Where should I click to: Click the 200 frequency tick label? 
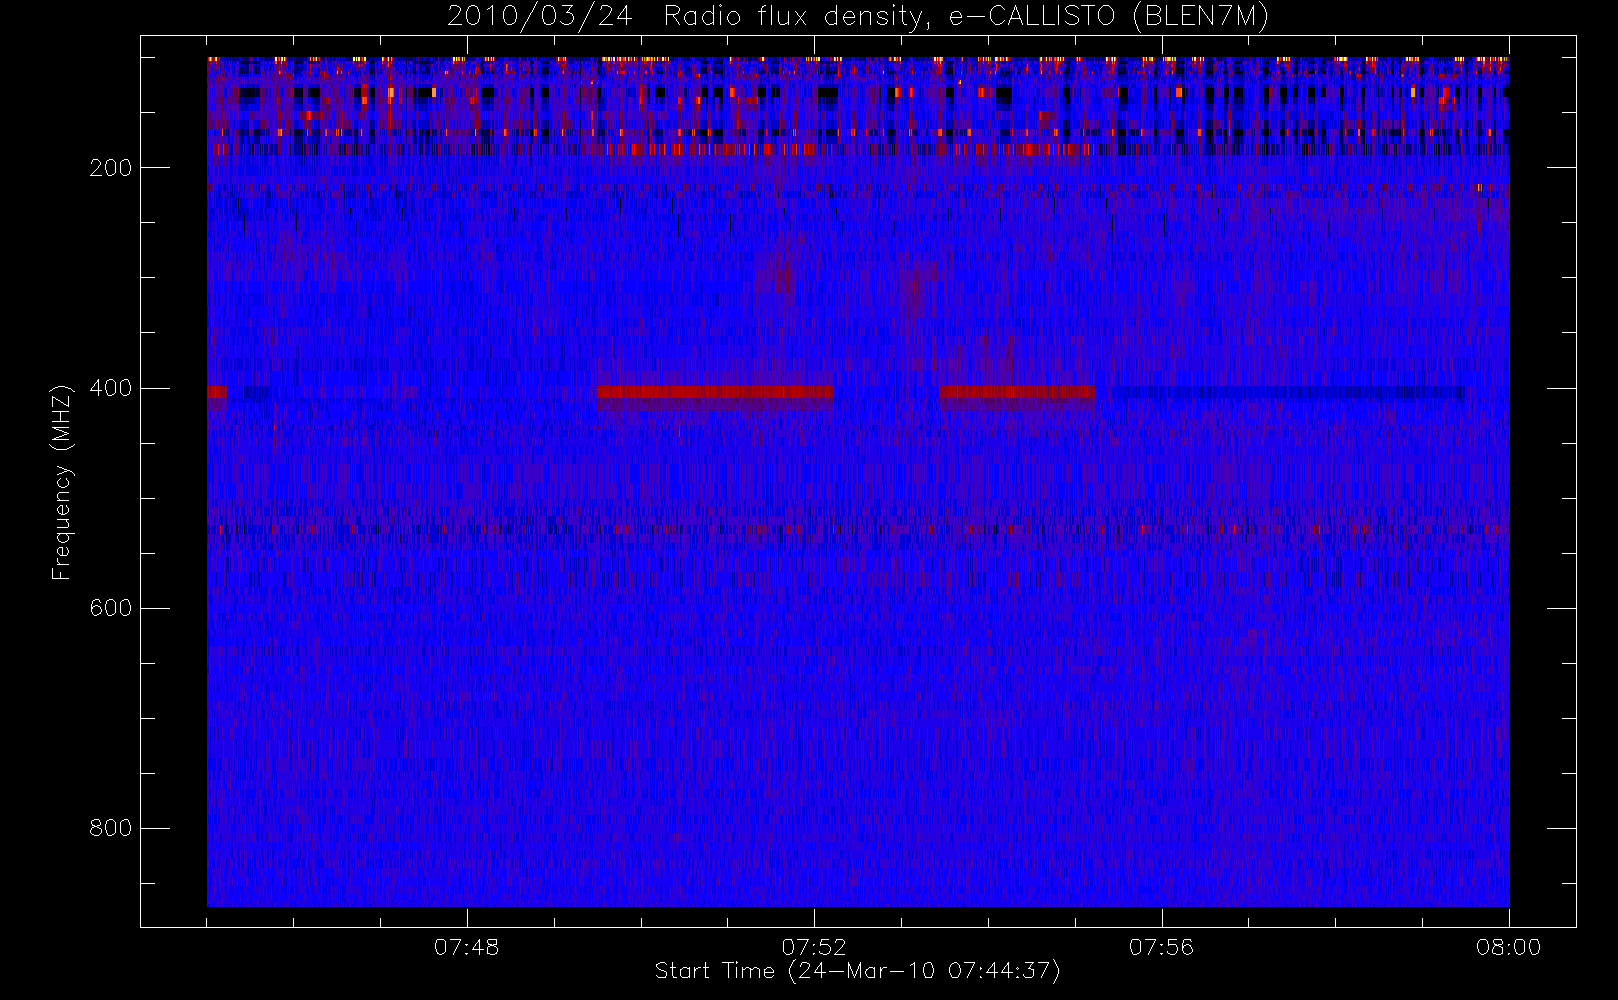click(x=110, y=168)
